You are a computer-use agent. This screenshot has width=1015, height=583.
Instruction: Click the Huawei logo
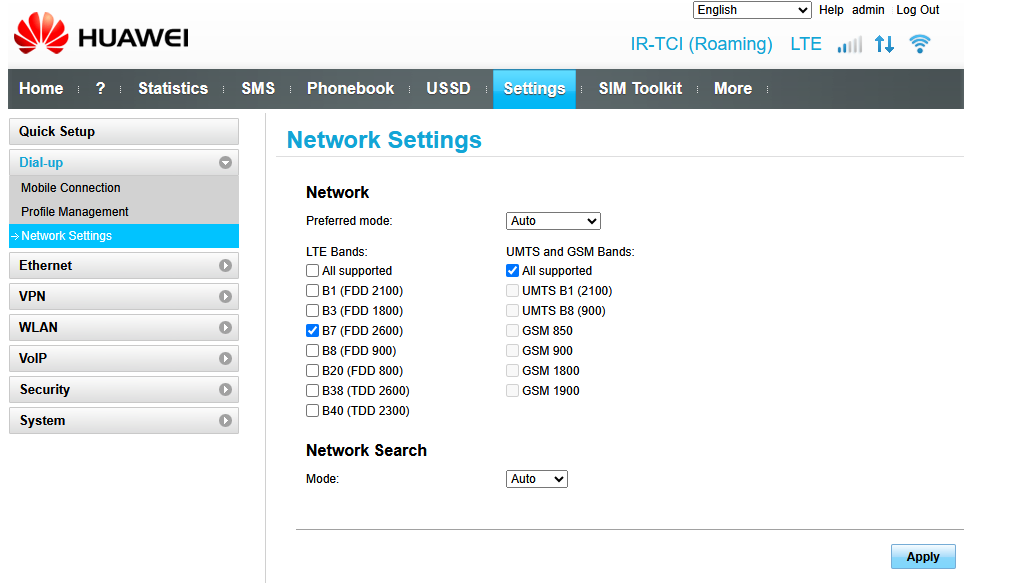pyautogui.click(x=100, y=35)
